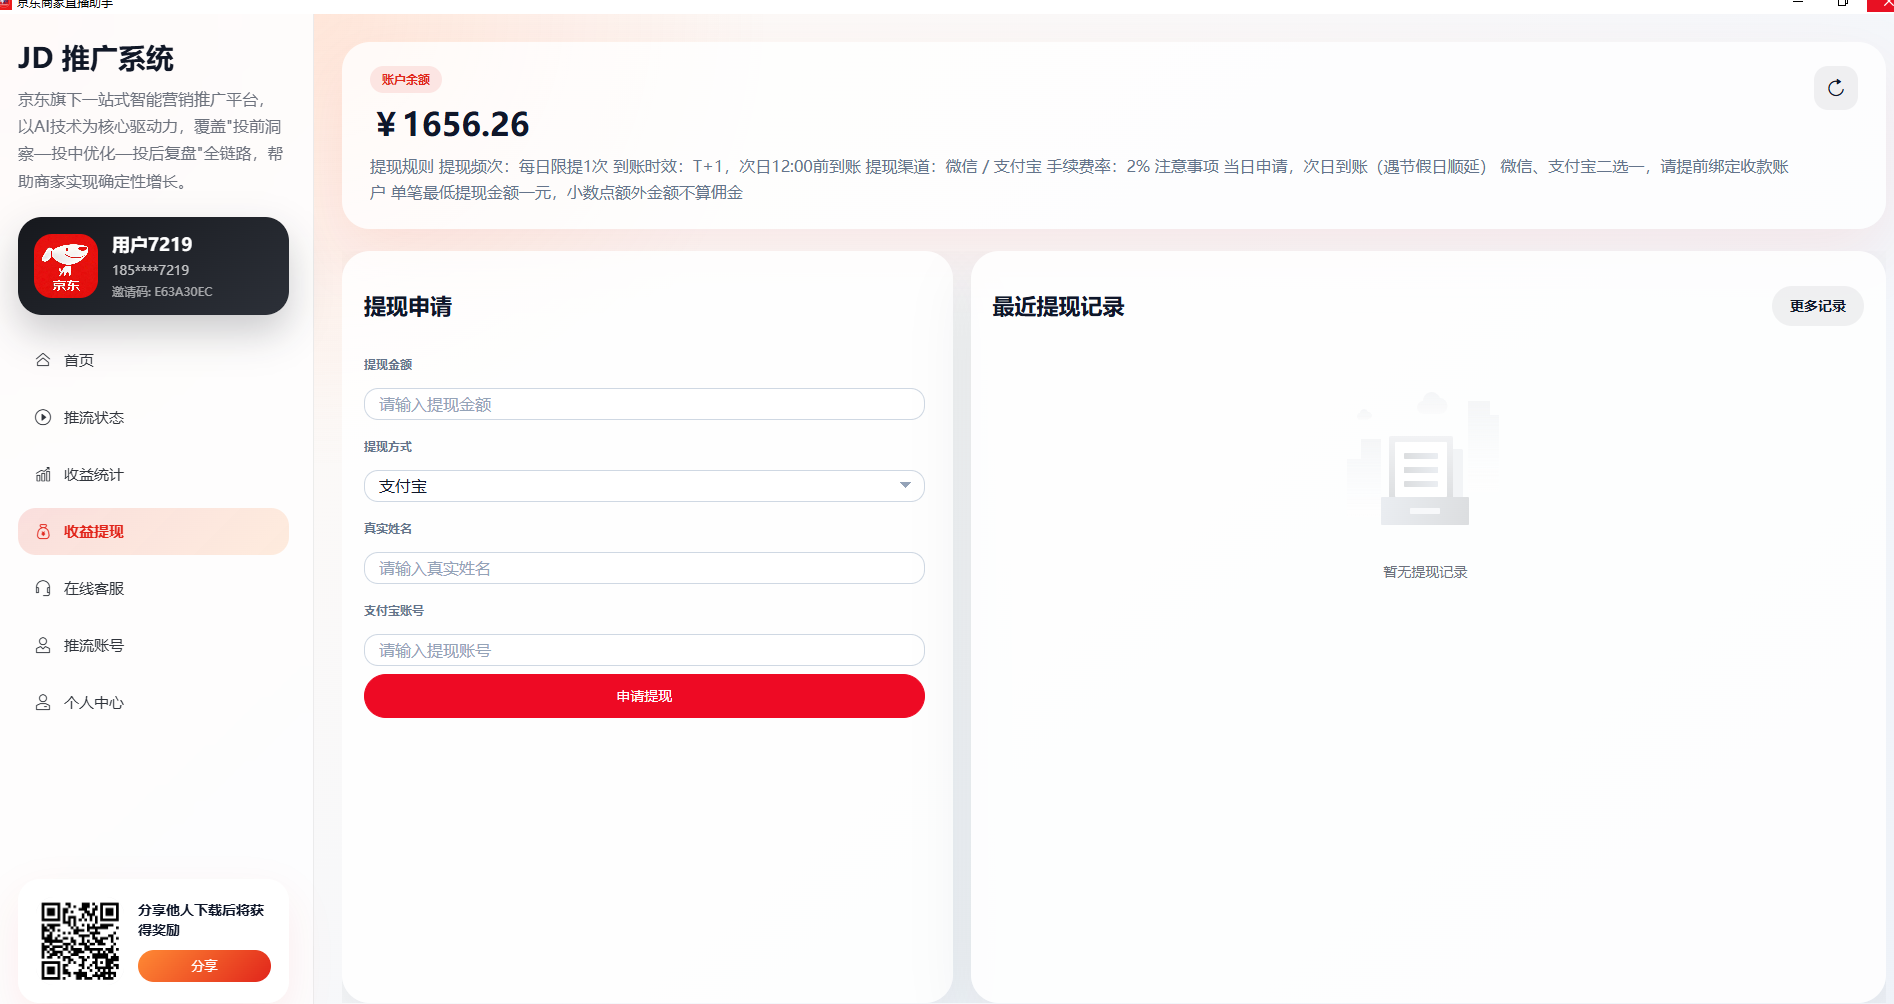
Task: Click the money bag icon for 收益提现
Action: (x=43, y=531)
